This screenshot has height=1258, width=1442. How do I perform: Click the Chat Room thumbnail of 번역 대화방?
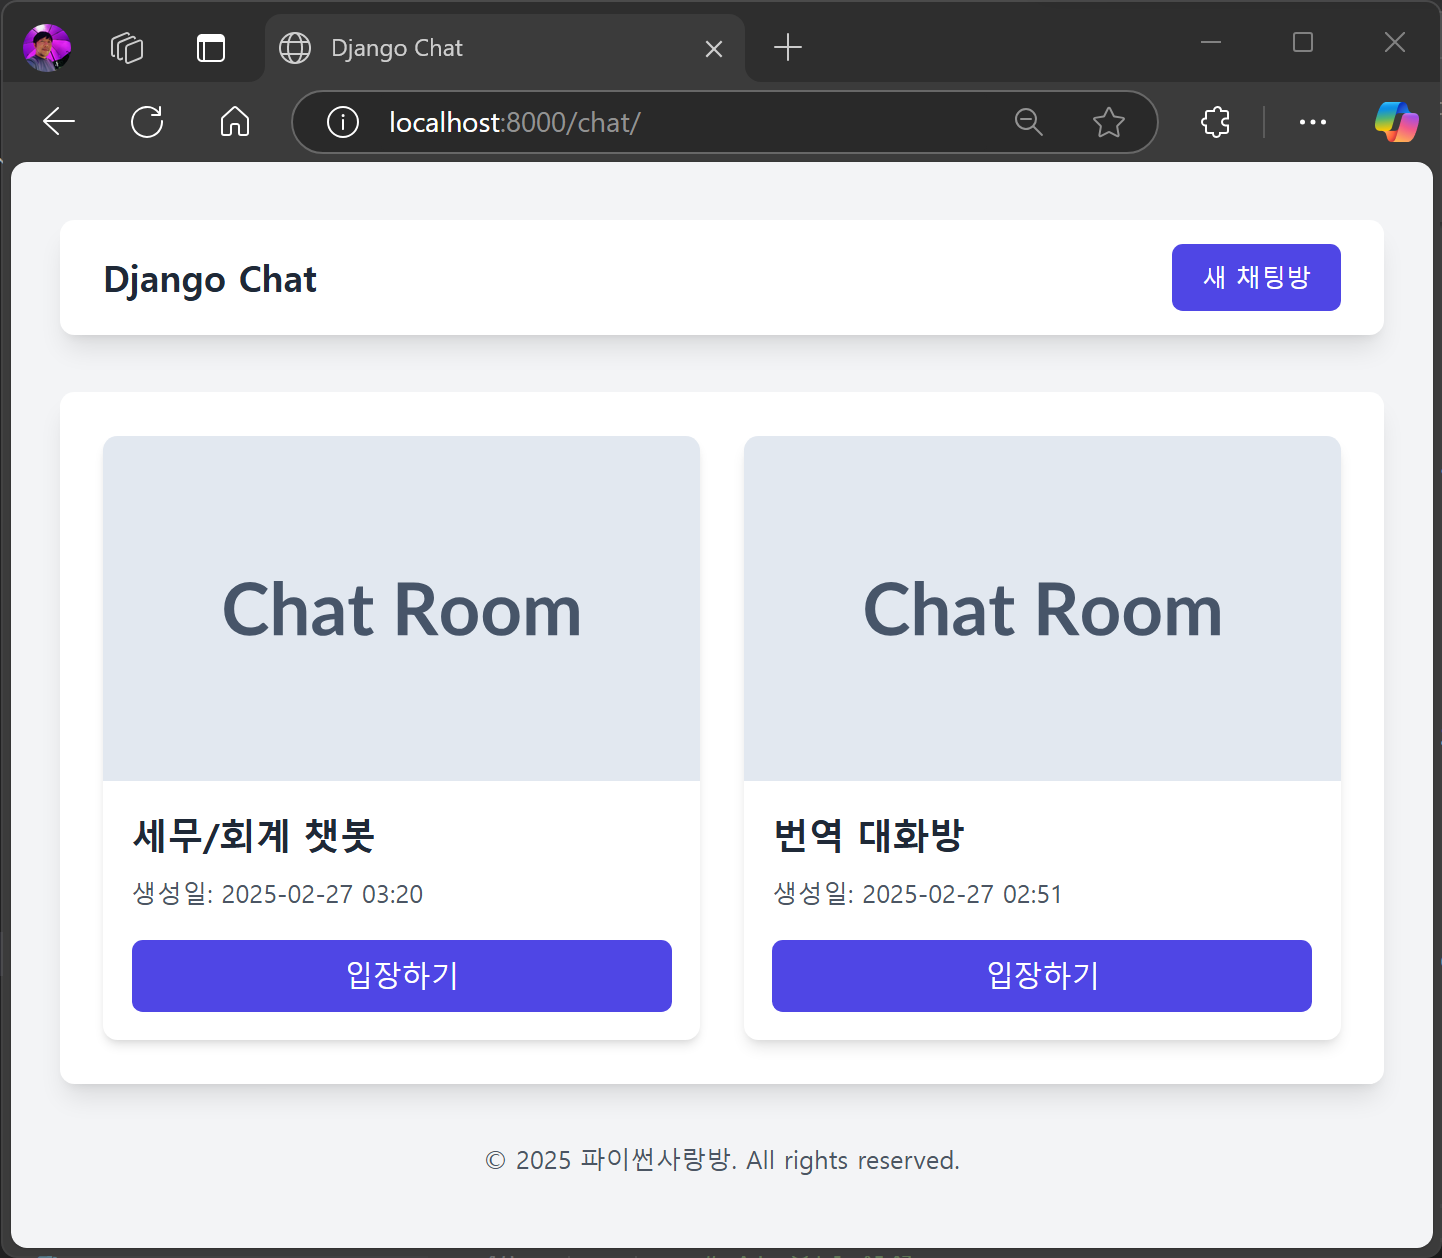(1041, 608)
